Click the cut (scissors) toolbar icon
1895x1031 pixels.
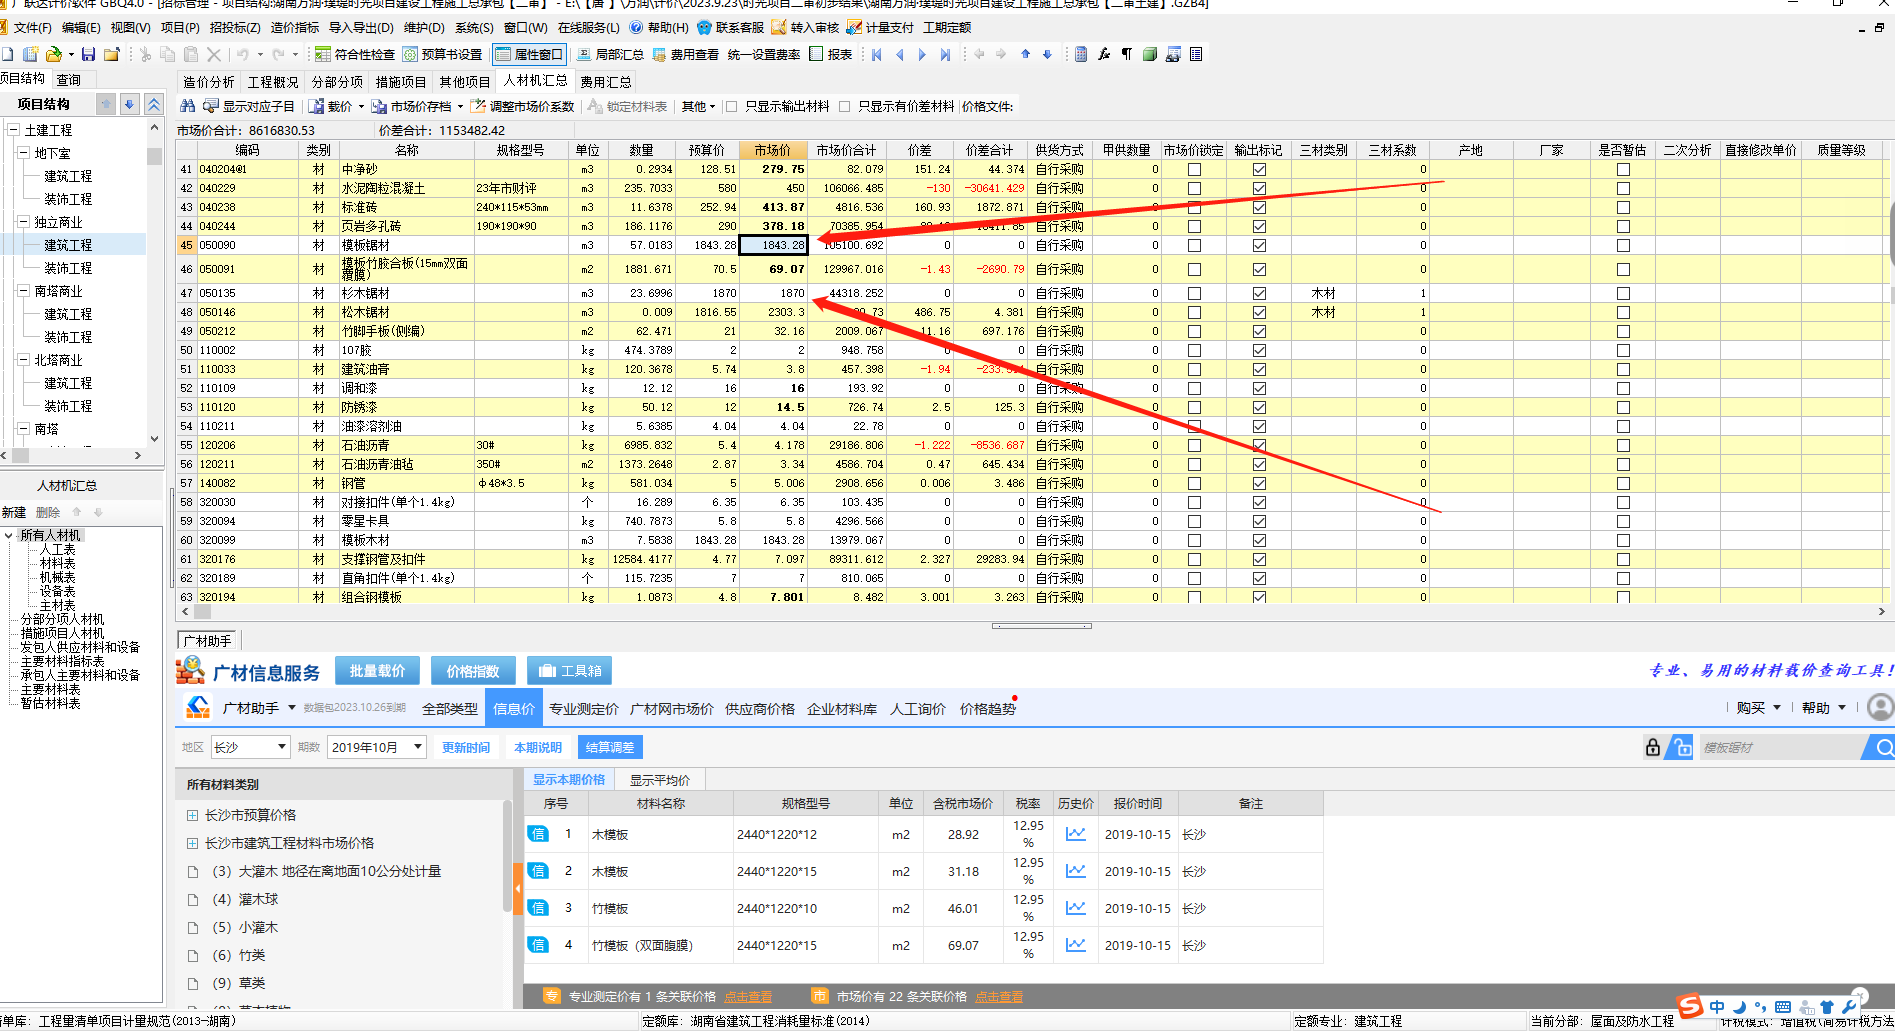tap(145, 54)
